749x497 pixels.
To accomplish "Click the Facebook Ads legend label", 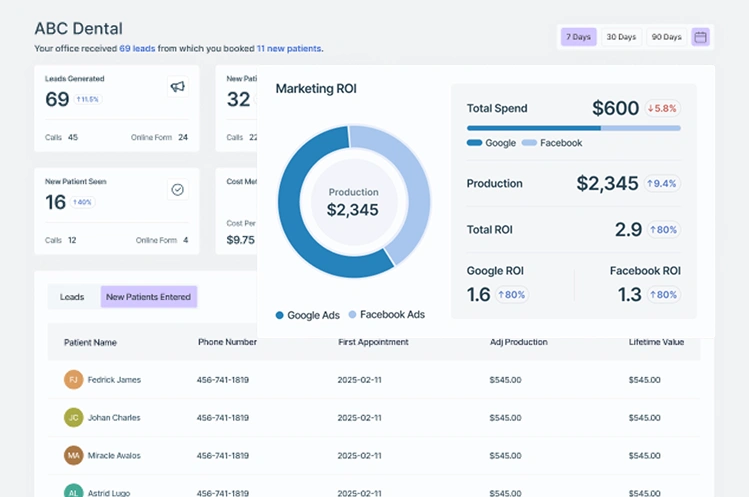I will [x=392, y=315].
